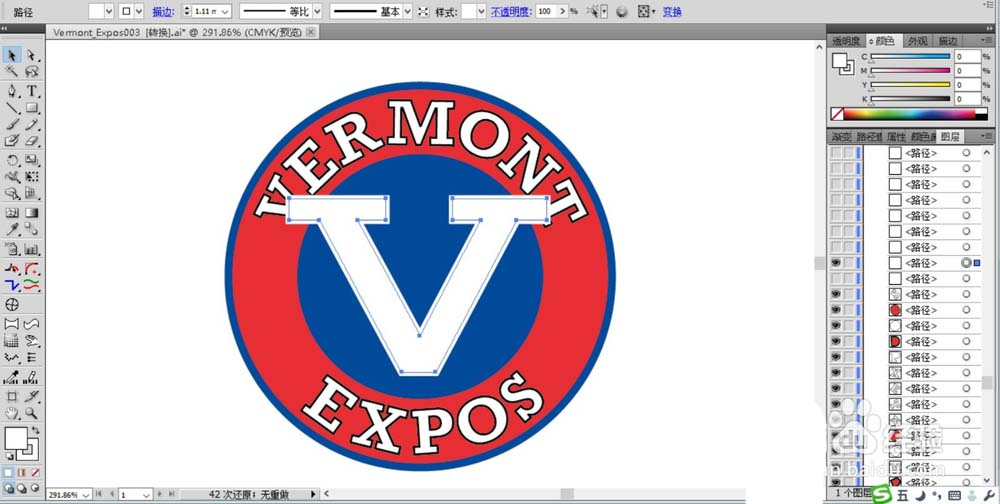This screenshot has height=504, width=1000.
Task: Activate the Fill box in the toolbox
Action: [16, 438]
